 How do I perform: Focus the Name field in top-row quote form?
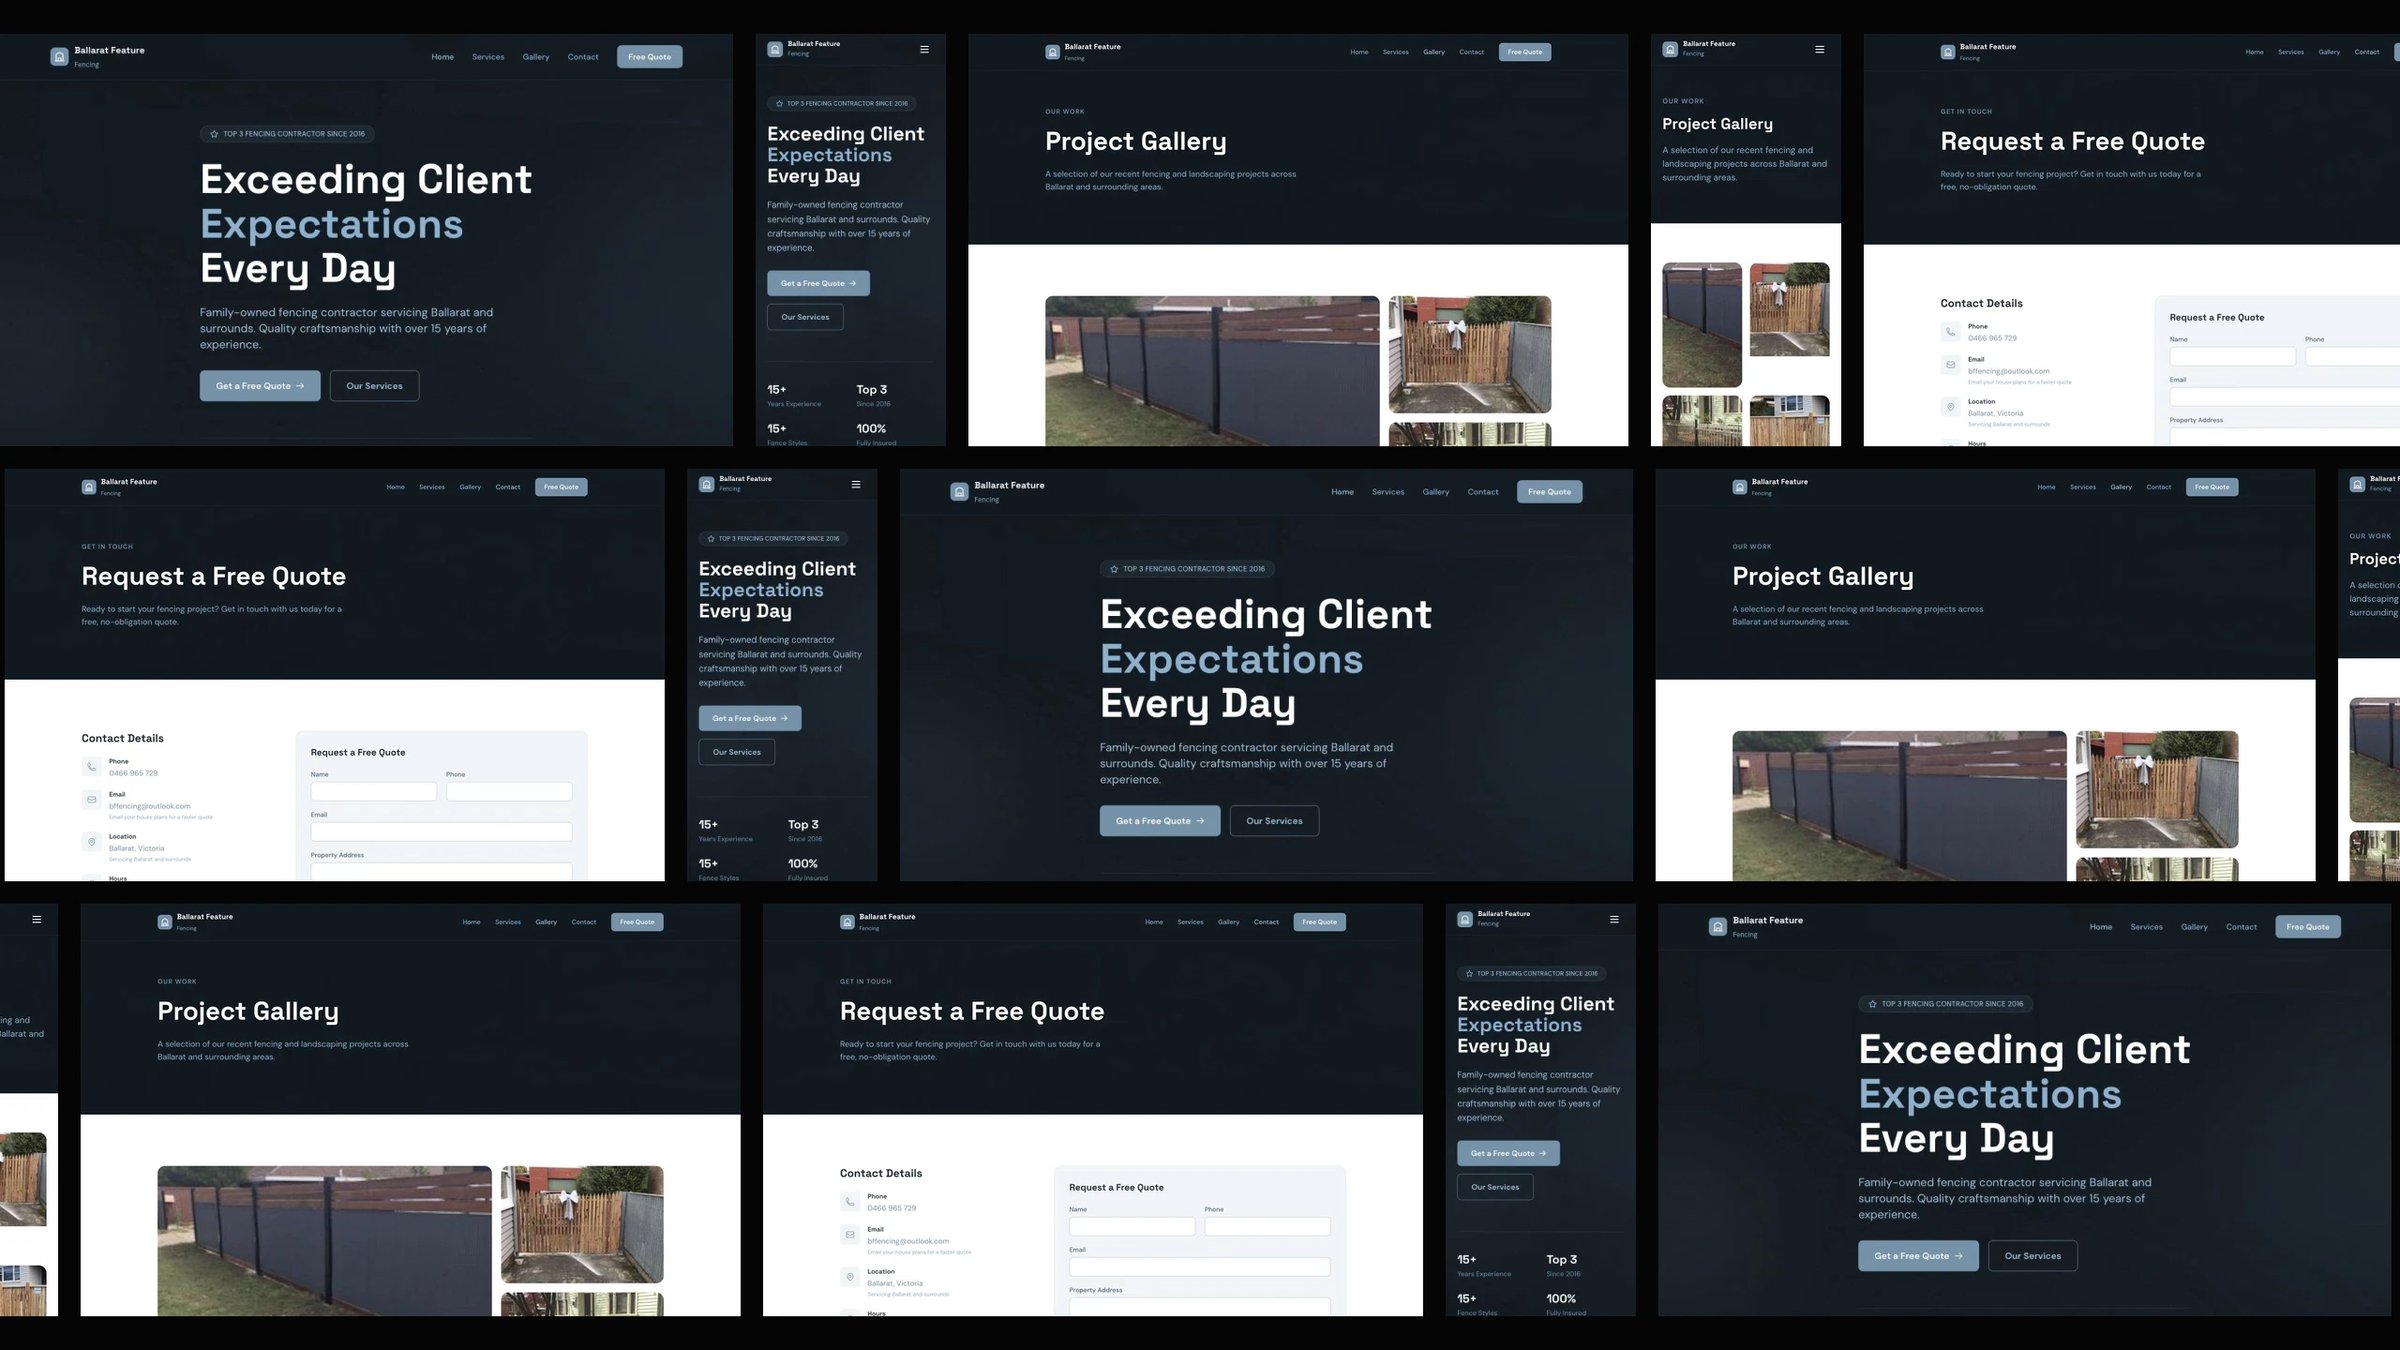2233,356
